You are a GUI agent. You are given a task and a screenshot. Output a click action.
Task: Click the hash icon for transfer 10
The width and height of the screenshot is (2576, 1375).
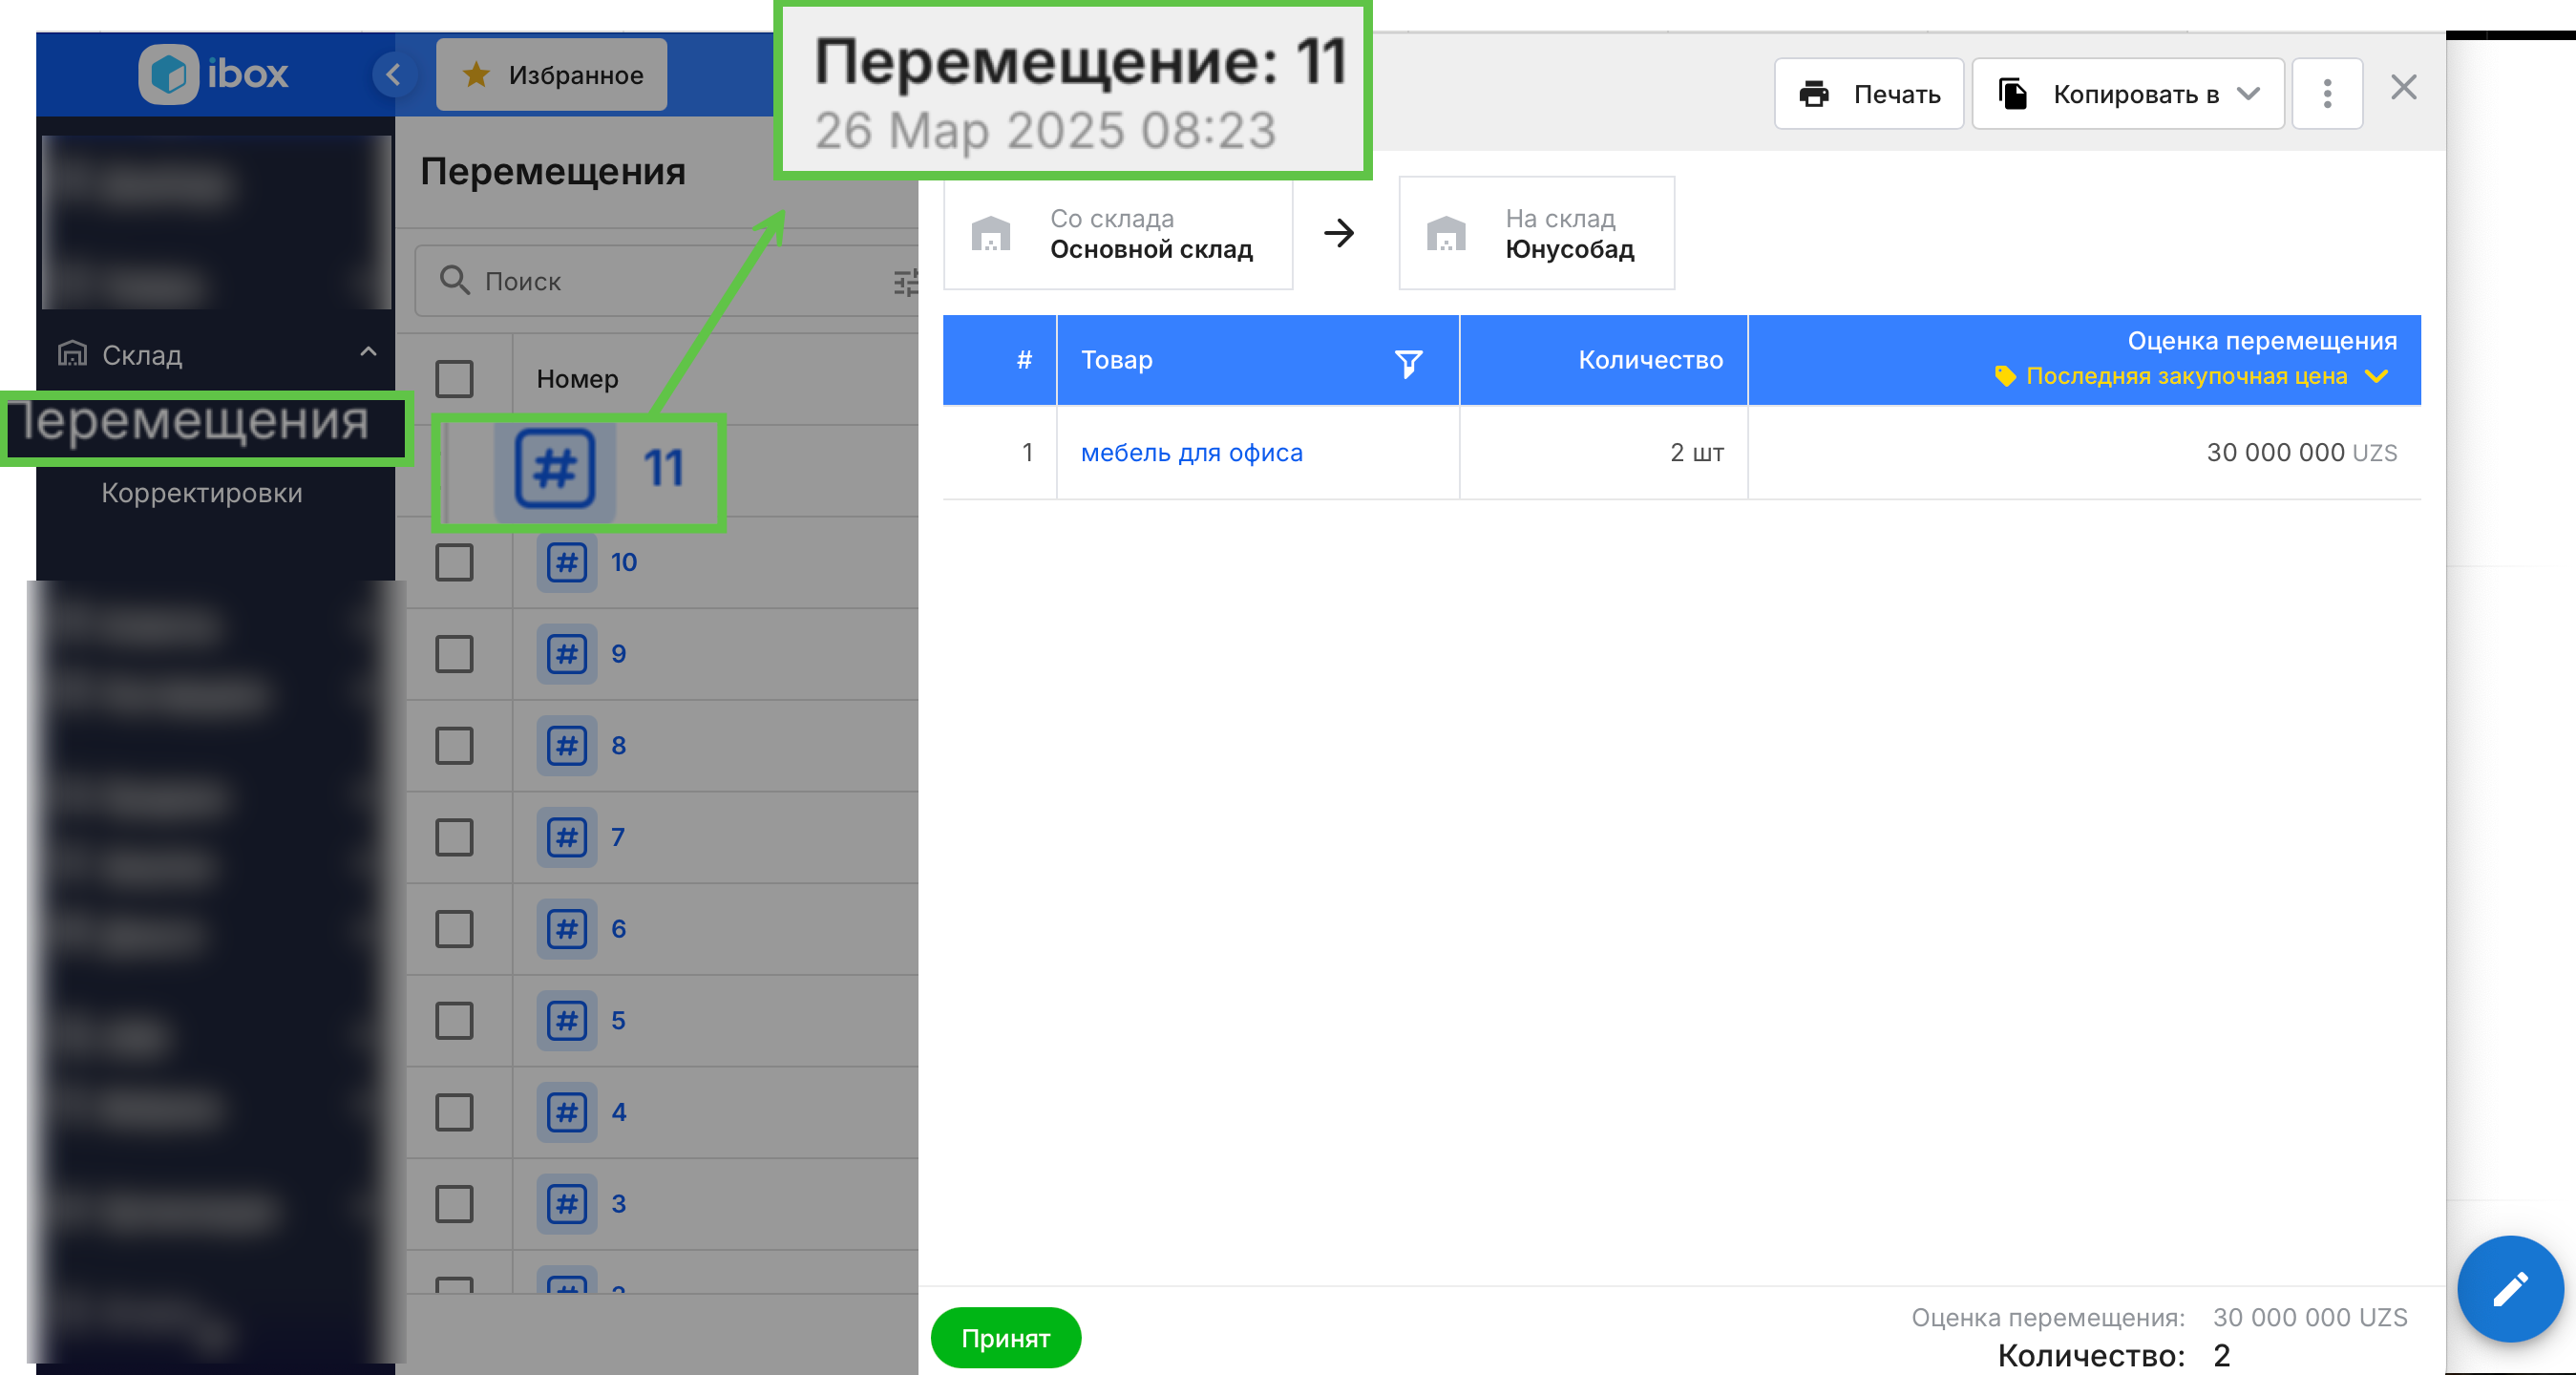click(x=566, y=562)
